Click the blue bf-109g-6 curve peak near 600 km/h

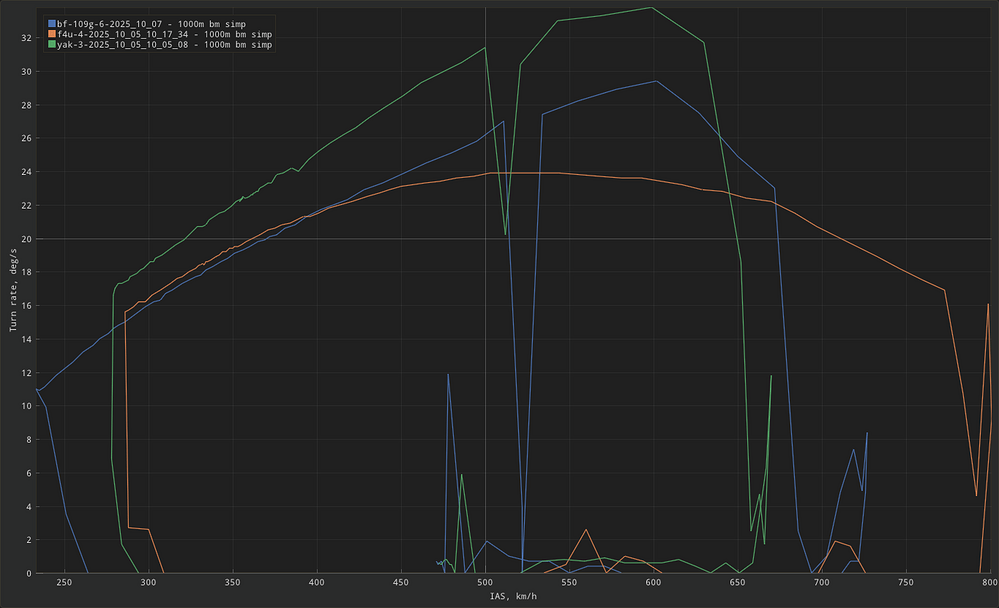pyautogui.click(x=656, y=81)
